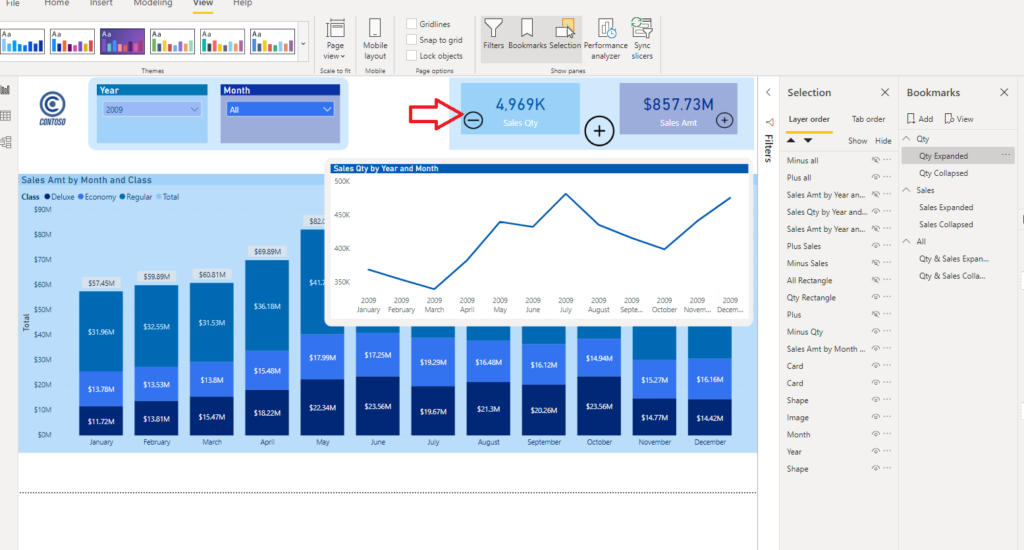Open the Performance analyzer
1024x550 pixels.
click(x=605, y=39)
